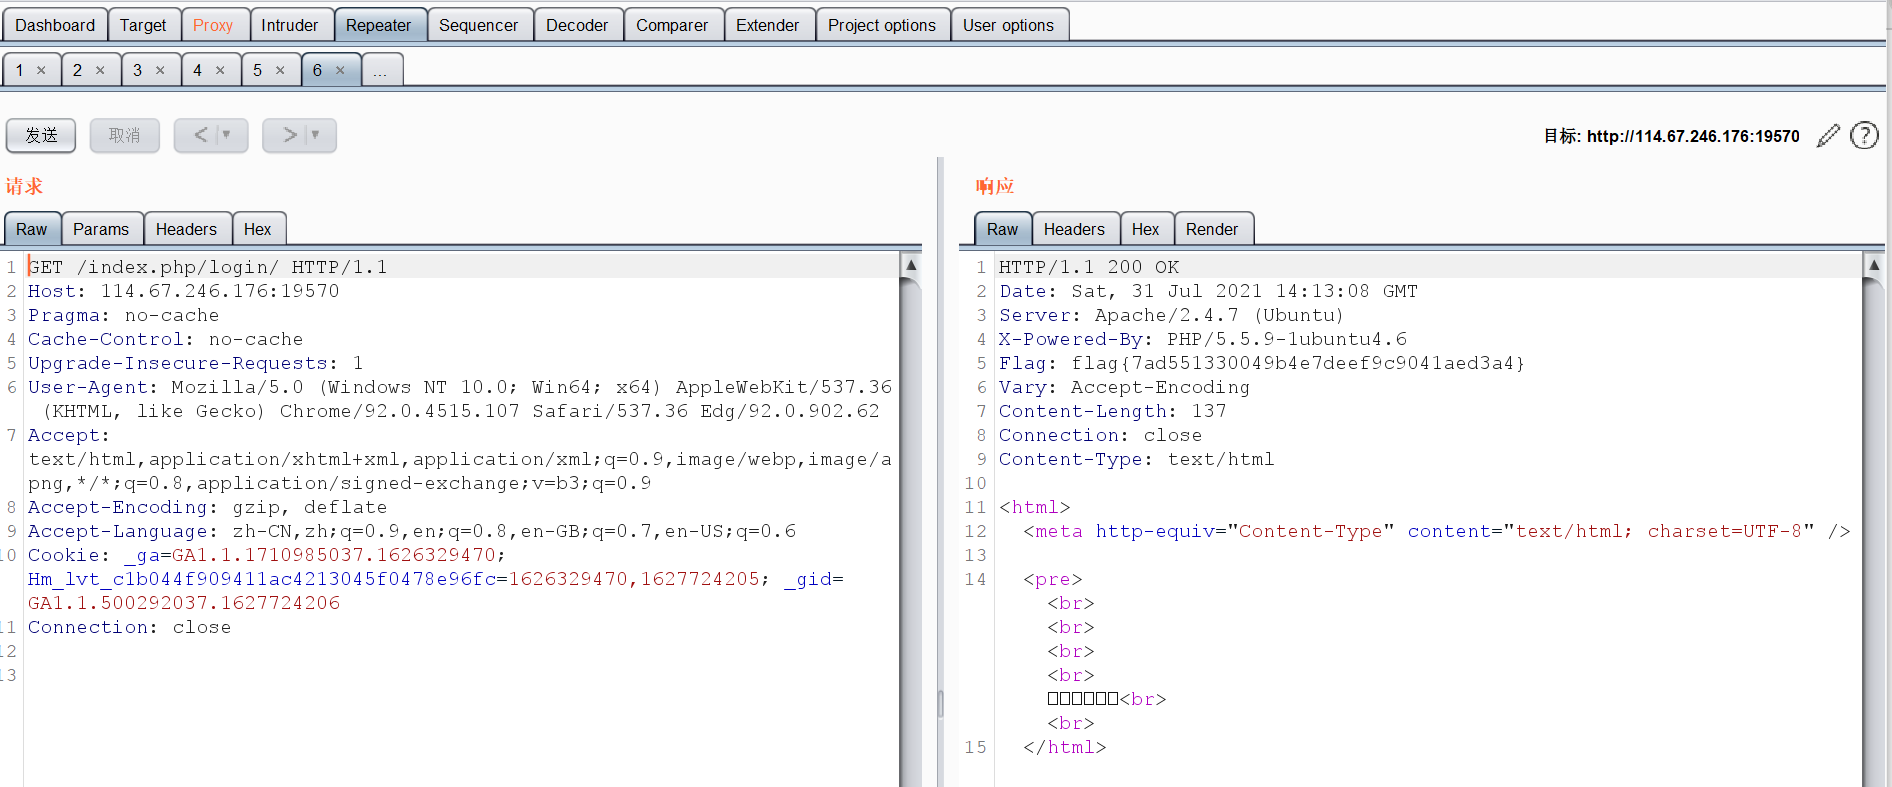Close Repeater tab 3 with its X
The image size is (1892, 787).
point(160,70)
